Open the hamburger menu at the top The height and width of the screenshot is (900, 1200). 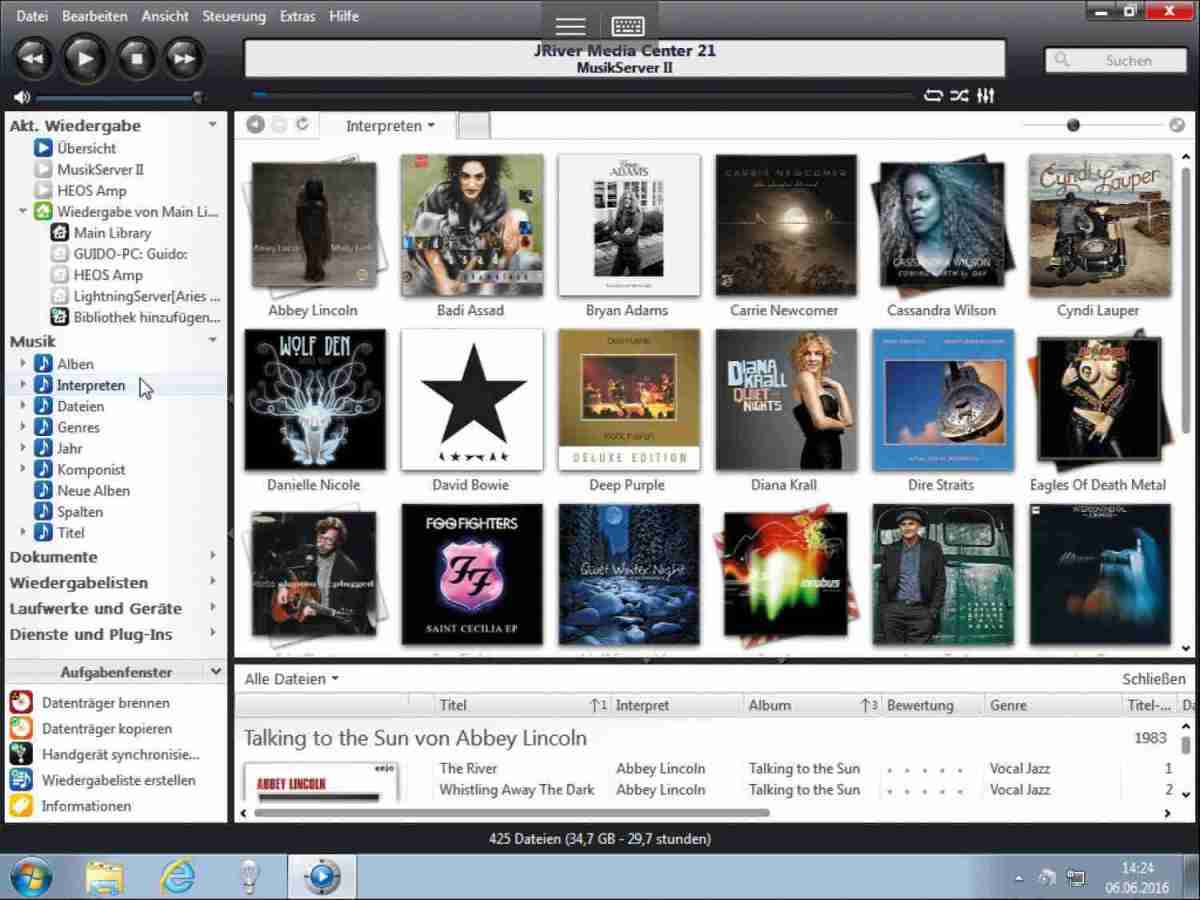(571, 25)
